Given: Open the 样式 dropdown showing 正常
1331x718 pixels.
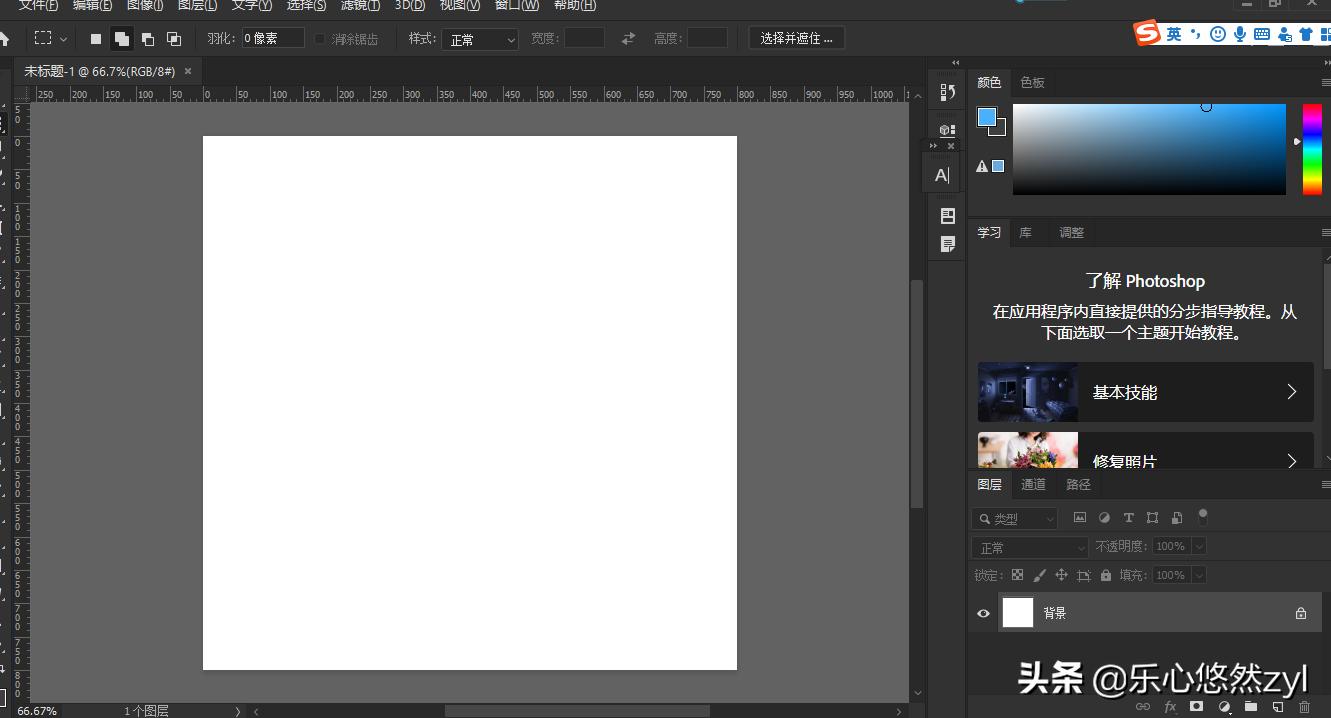Looking at the screenshot, I should 481,40.
